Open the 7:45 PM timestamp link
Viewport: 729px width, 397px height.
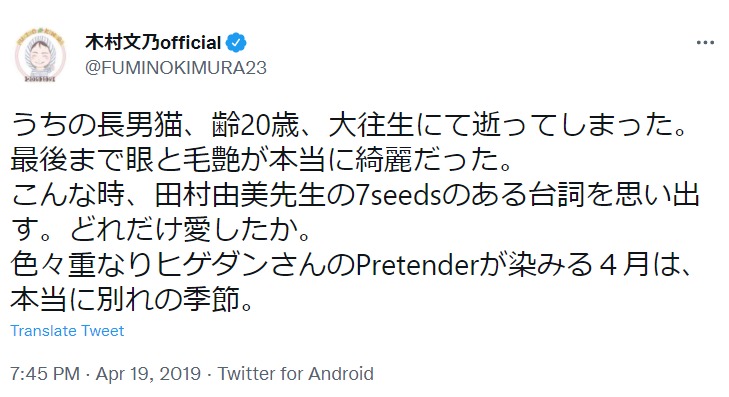click(x=45, y=373)
